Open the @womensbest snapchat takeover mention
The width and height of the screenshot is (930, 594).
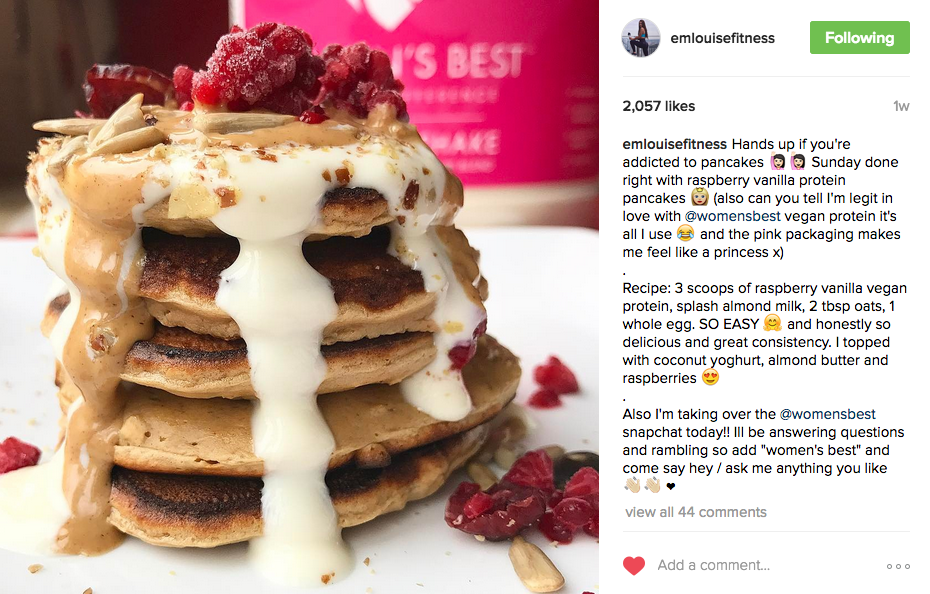pos(827,414)
